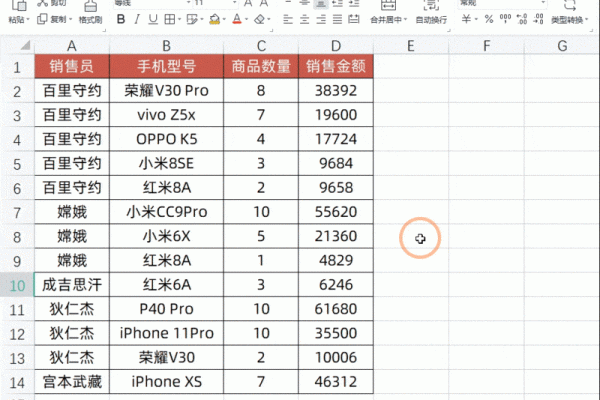Click the 粘贴 paste label
Screen dimensions: 600x400
16,20
